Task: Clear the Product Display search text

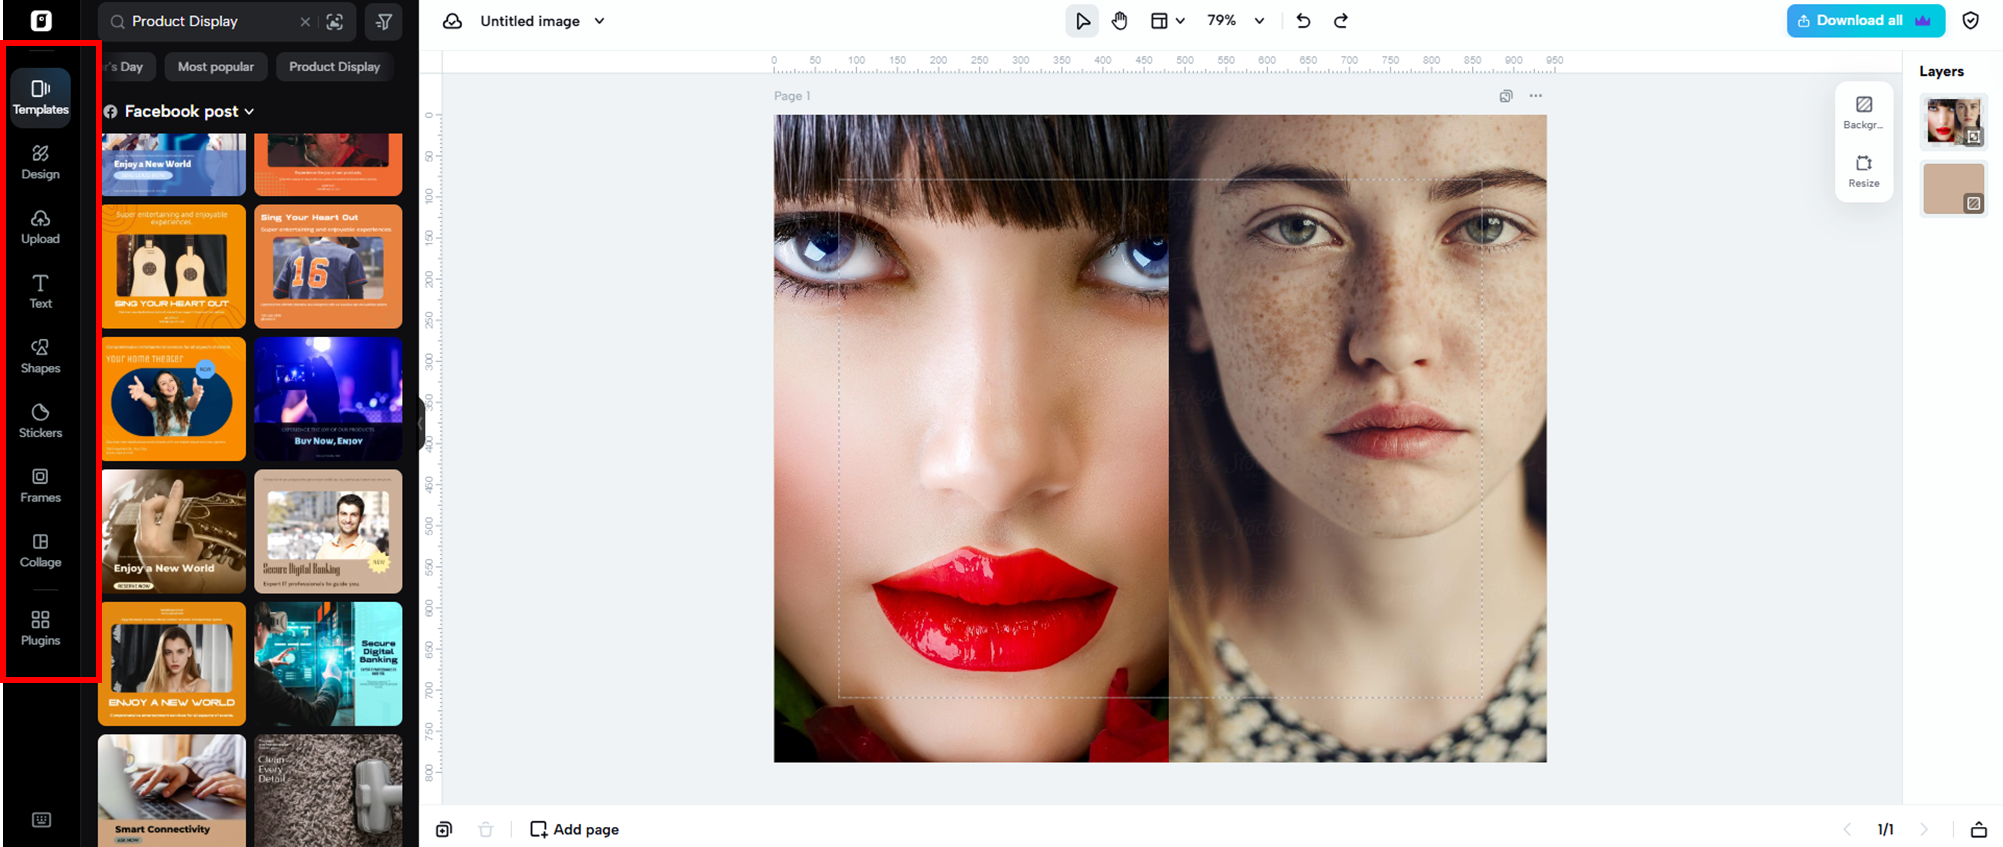Action: (305, 22)
